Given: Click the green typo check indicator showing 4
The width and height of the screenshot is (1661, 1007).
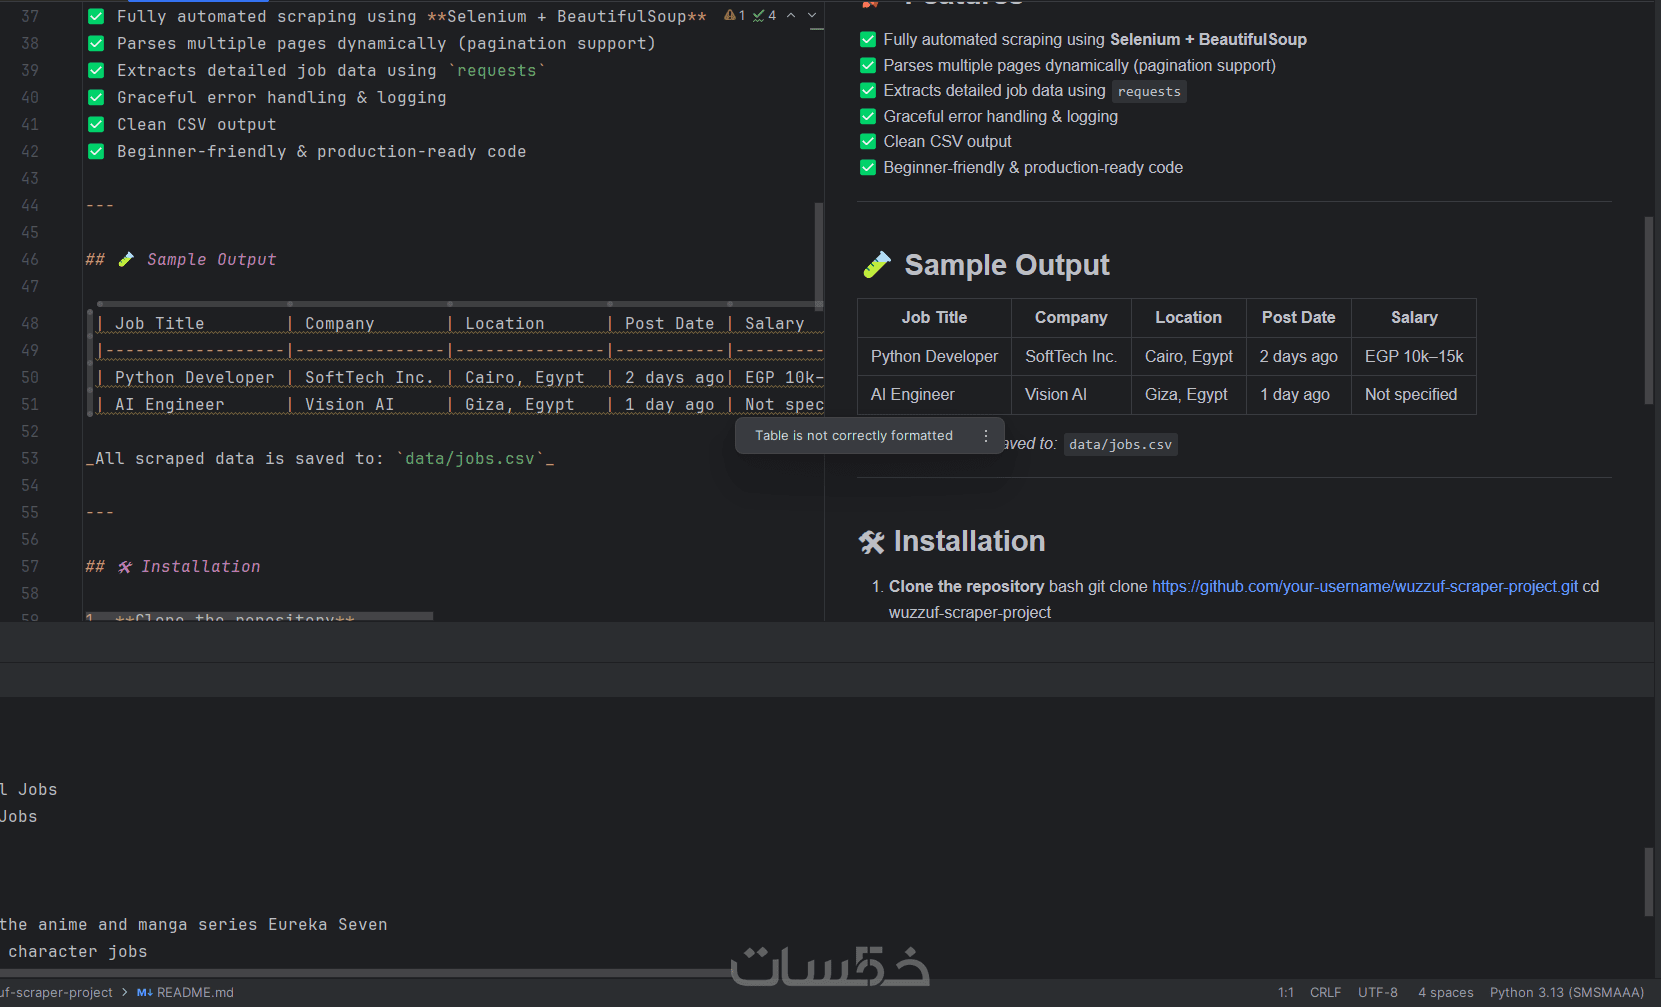Looking at the screenshot, I should (765, 15).
